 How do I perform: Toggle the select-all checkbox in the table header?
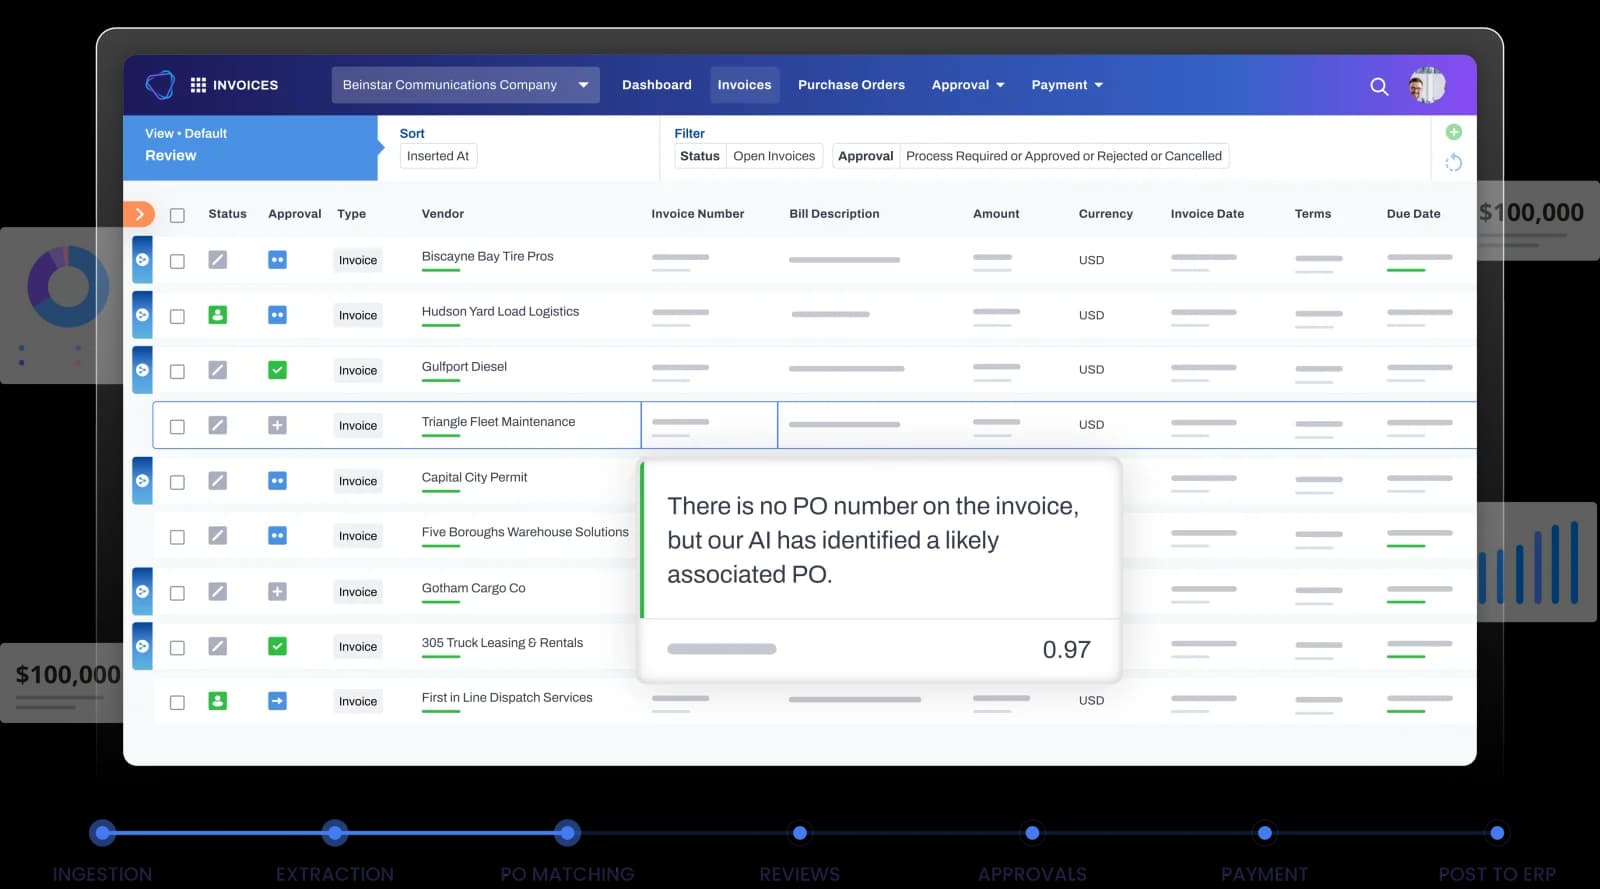point(177,215)
